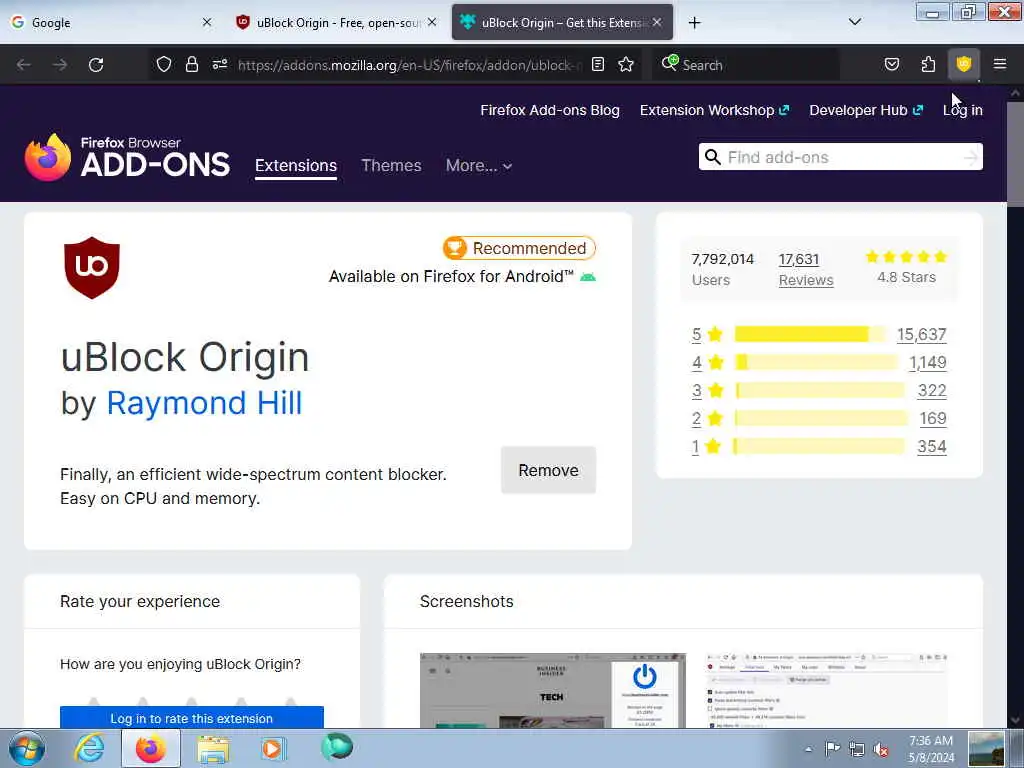1024x768 pixels.
Task: Open the first screenshot thumbnail
Action: coord(552,690)
